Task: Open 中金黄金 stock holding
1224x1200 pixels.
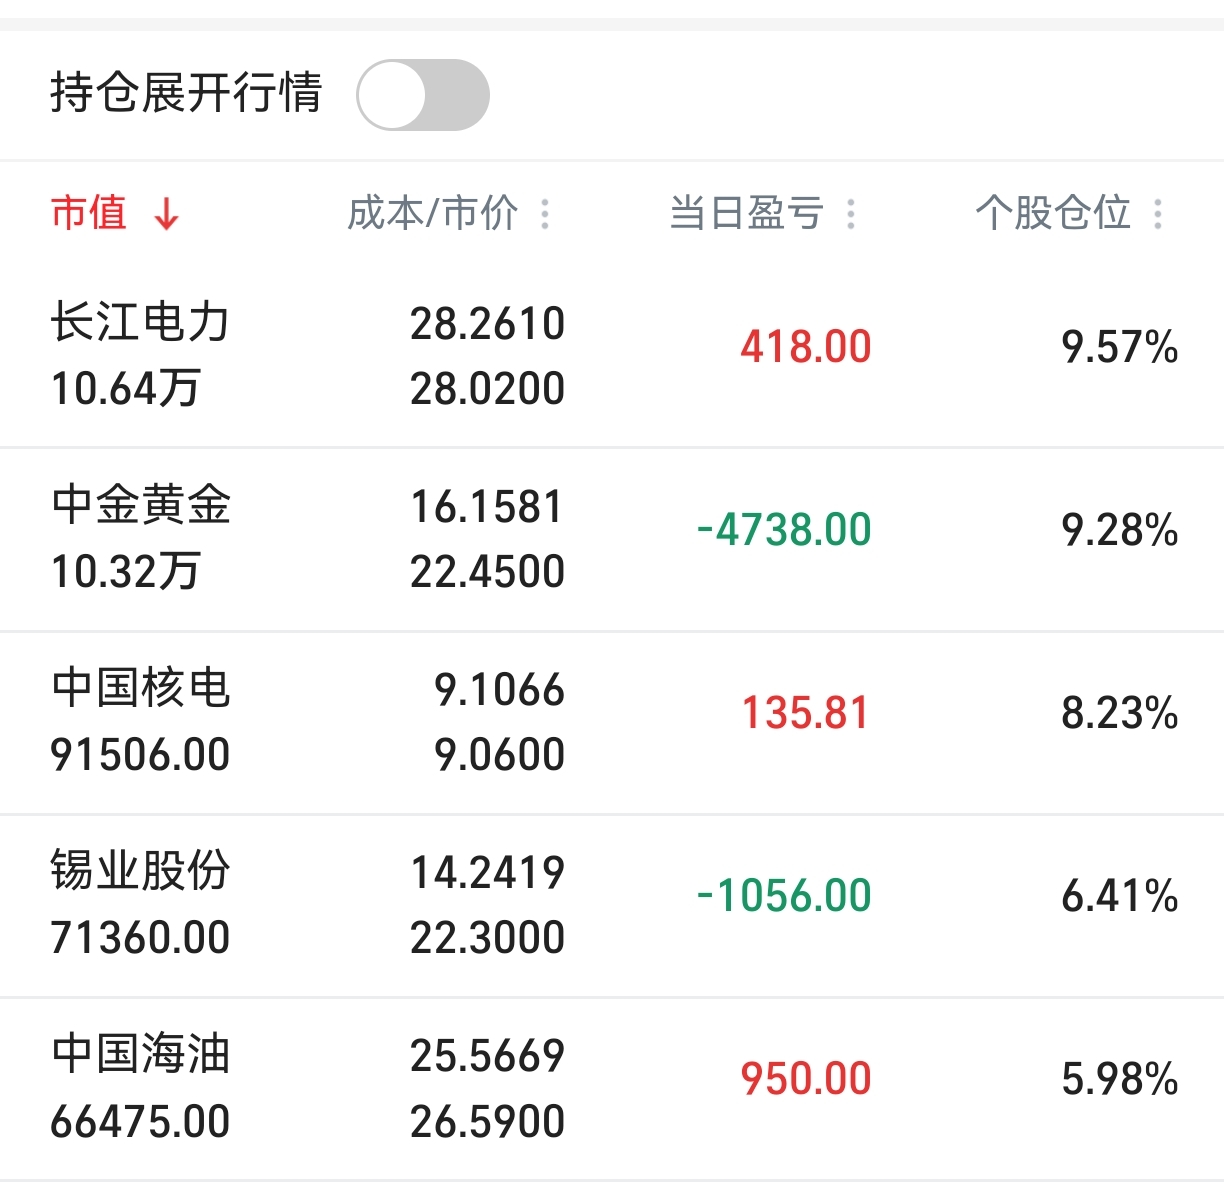Action: (x=141, y=506)
